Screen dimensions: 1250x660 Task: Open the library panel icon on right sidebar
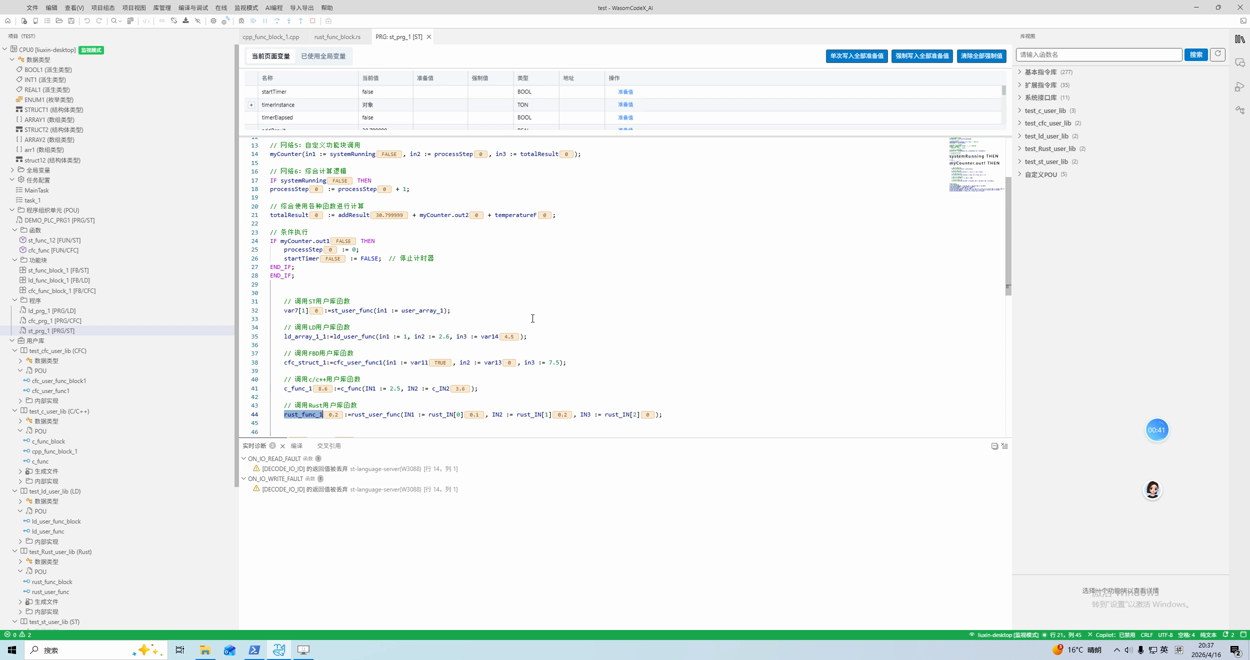(1240, 39)
